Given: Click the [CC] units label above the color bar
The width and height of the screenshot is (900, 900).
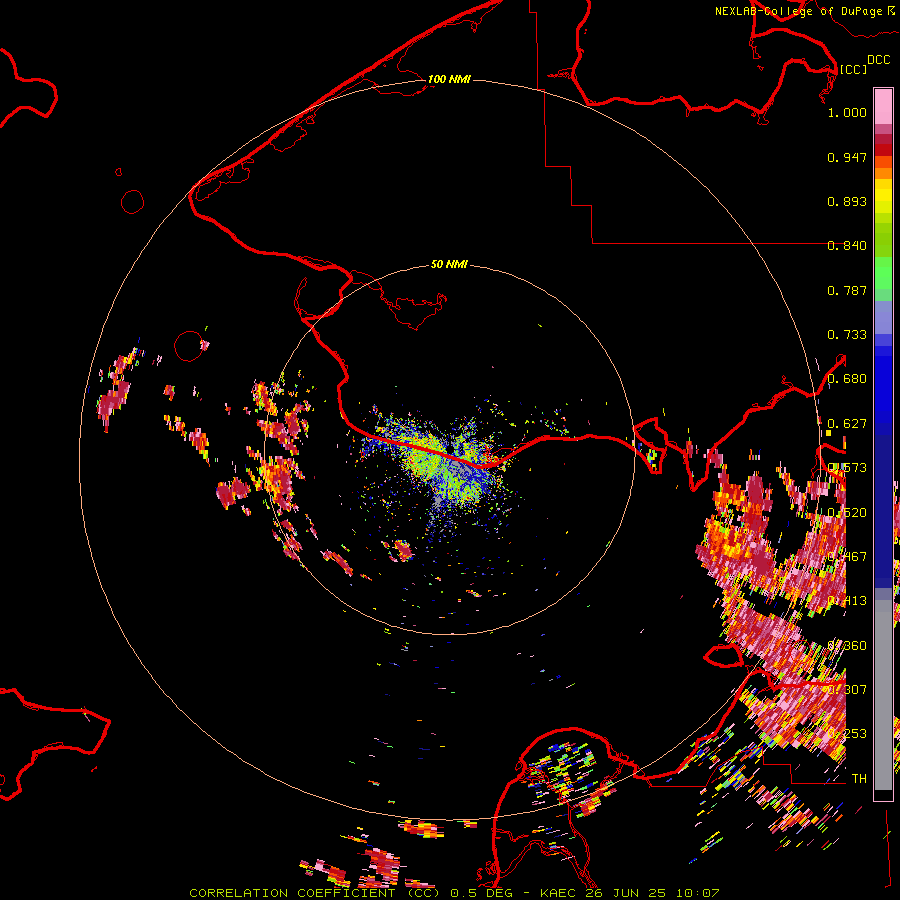Looking at the screenshot, I should click(x=853, y=69).
